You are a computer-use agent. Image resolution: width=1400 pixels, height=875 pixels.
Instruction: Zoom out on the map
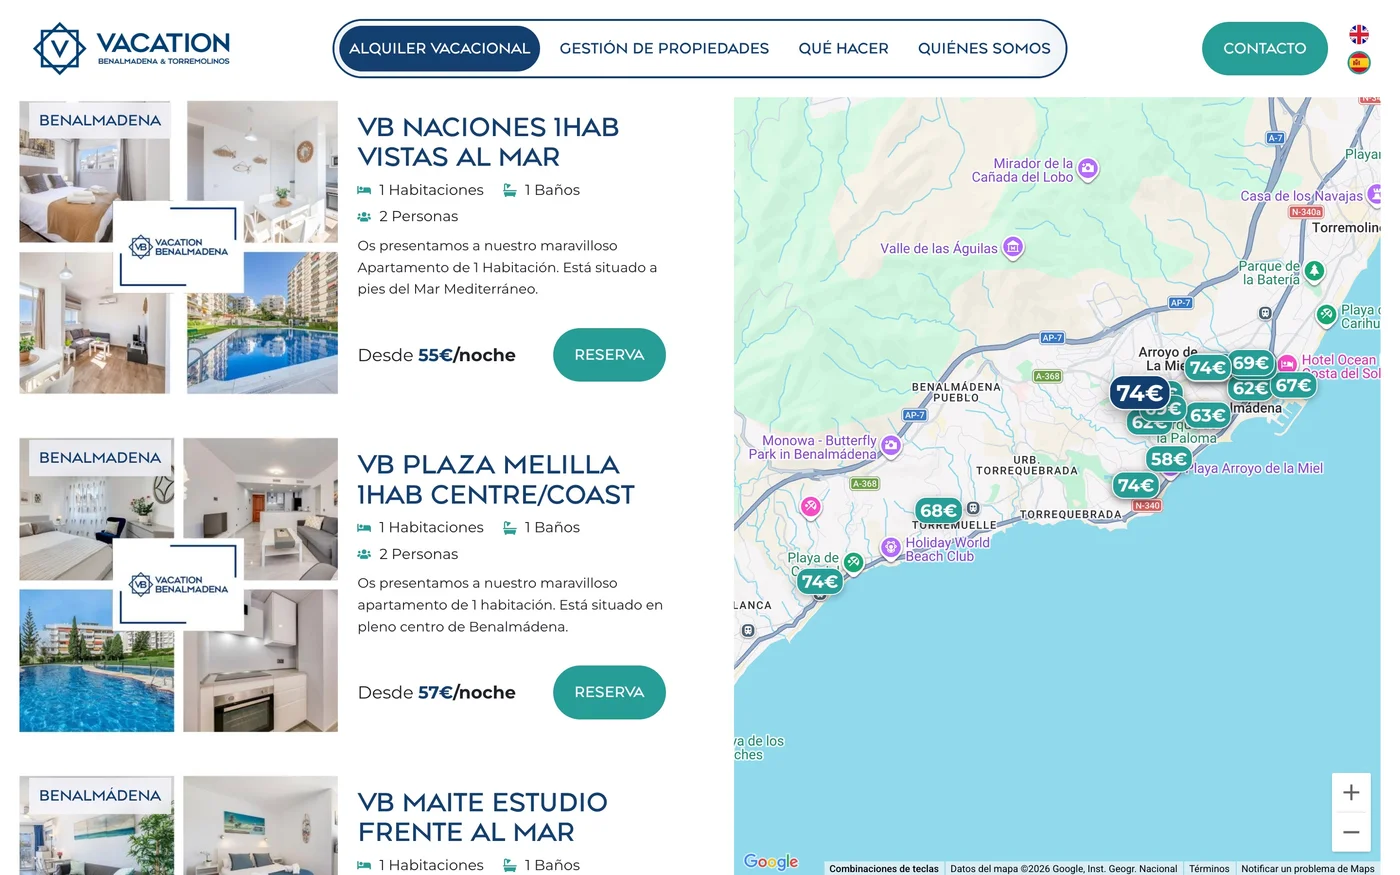[1350, 832]
